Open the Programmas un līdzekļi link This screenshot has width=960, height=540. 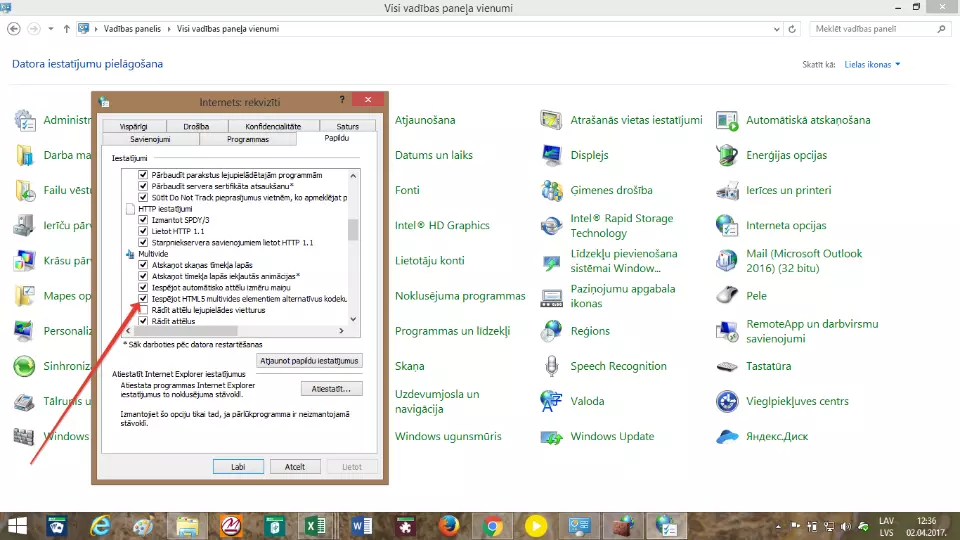click(452, 331)
